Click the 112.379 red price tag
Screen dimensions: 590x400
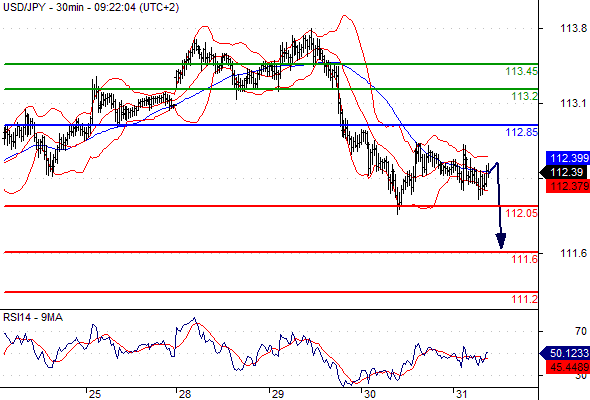(x=568, y=186)
